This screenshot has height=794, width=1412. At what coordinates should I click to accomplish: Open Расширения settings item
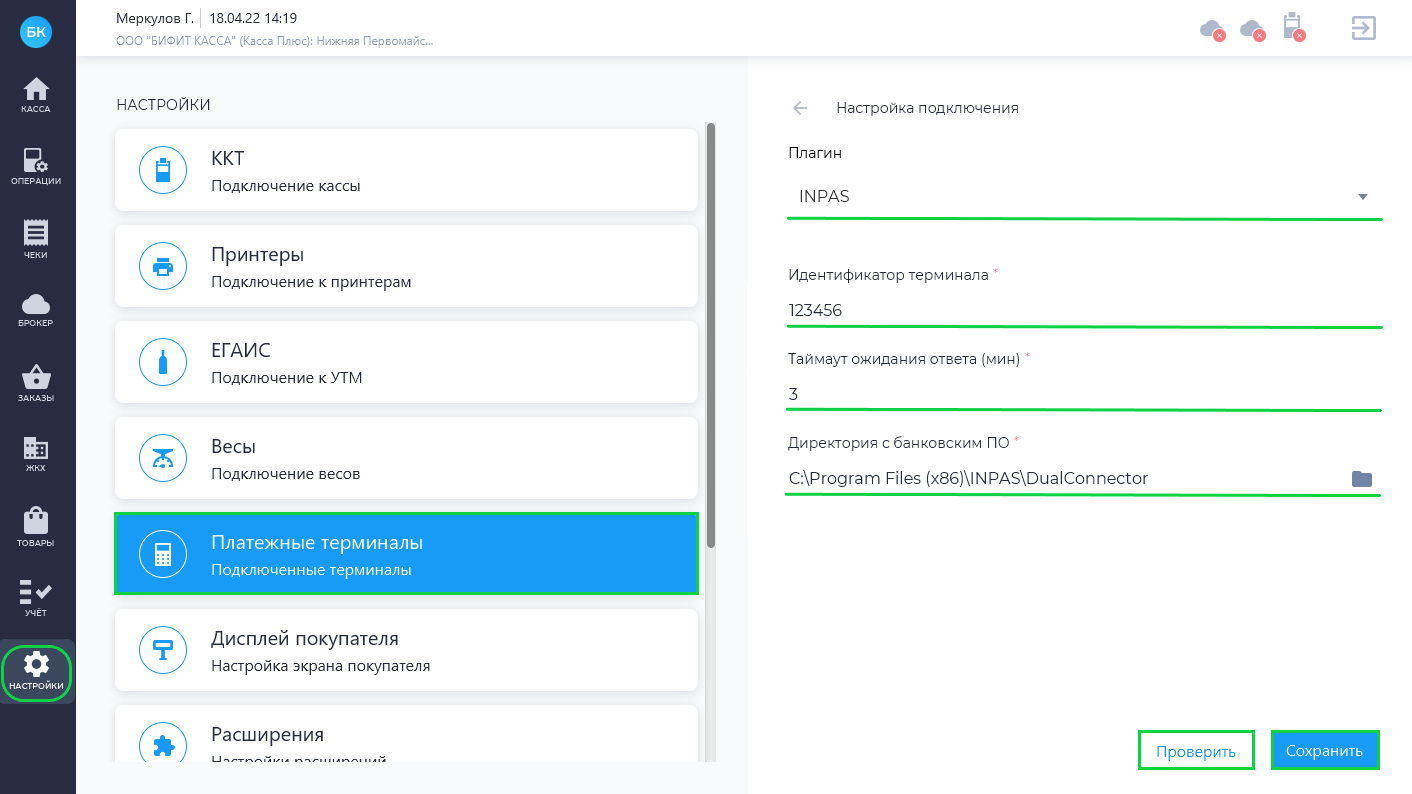pos(406,734)
